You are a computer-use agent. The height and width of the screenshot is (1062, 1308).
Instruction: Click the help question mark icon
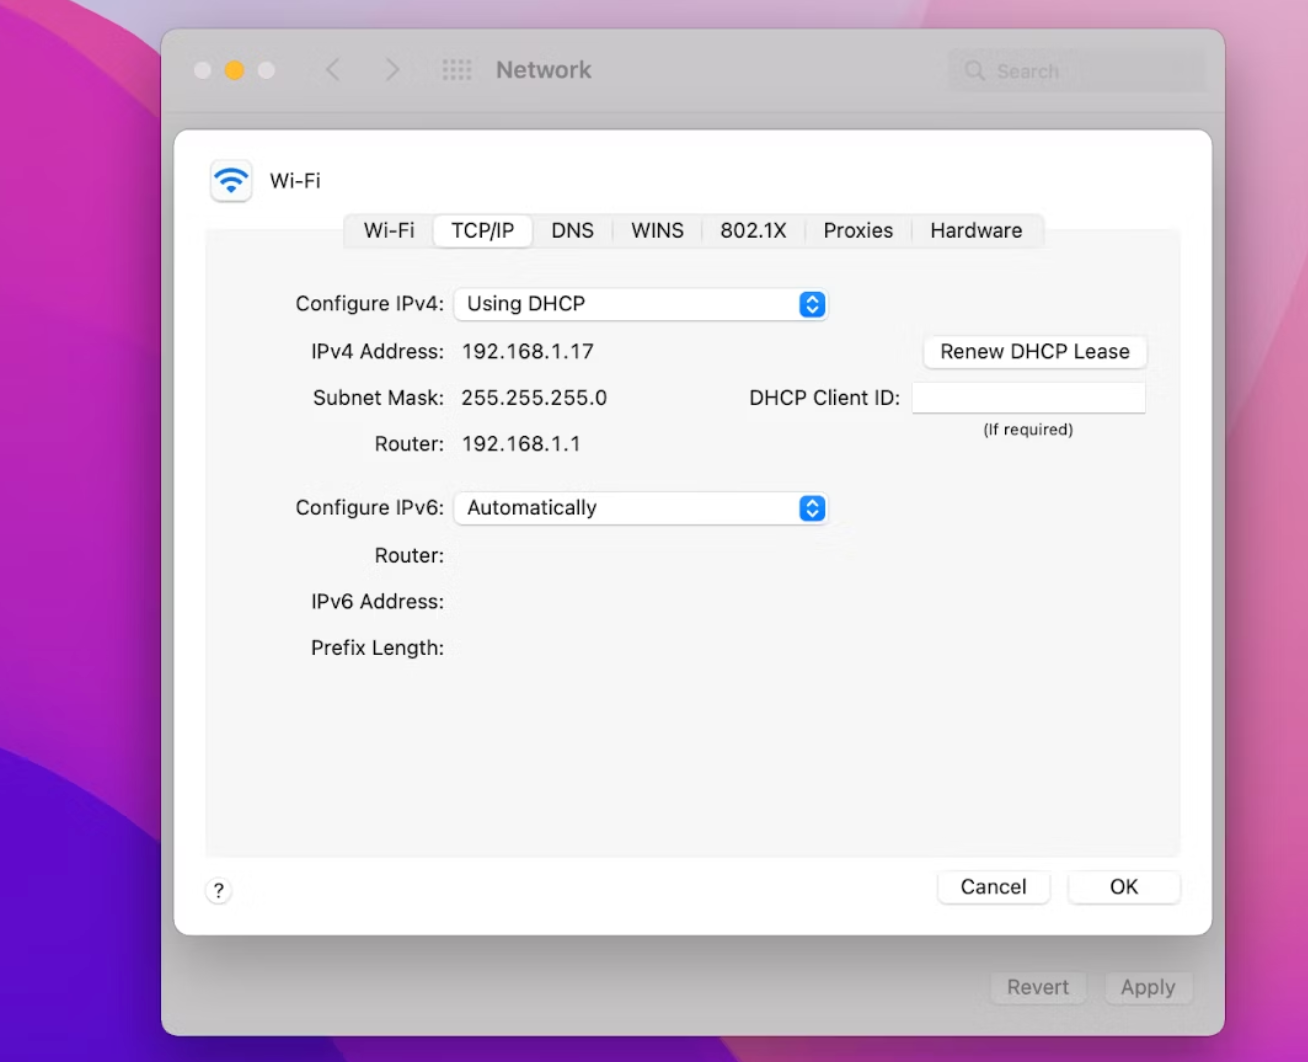pos(219,890)
